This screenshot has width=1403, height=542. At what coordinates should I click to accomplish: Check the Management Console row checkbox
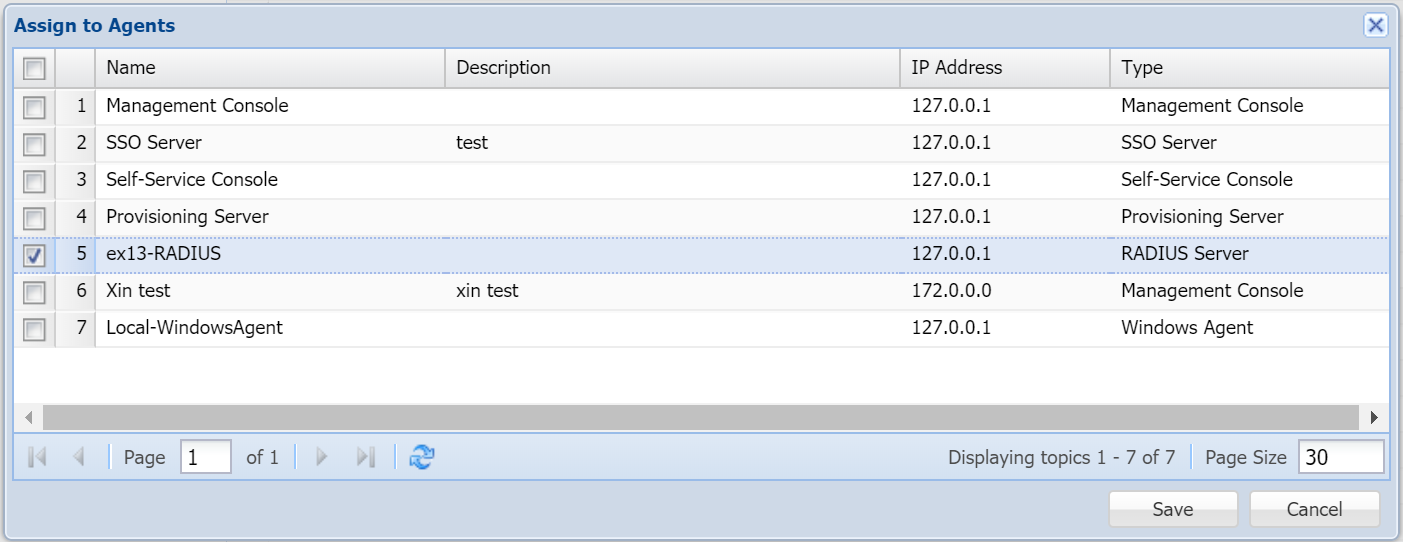[34, 106]
